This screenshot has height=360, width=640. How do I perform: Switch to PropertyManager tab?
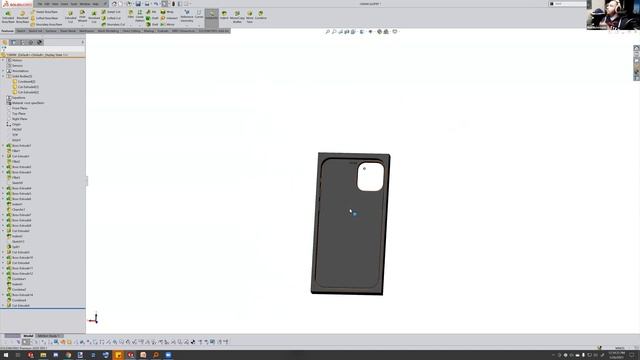13,42
